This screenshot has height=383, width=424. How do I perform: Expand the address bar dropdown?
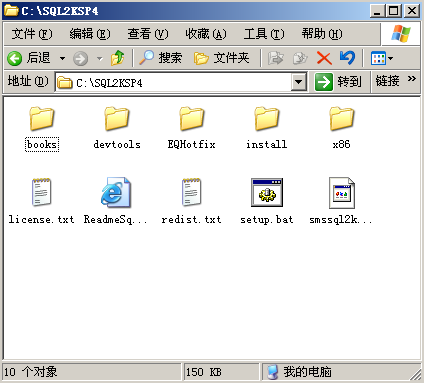pos(299,82)
